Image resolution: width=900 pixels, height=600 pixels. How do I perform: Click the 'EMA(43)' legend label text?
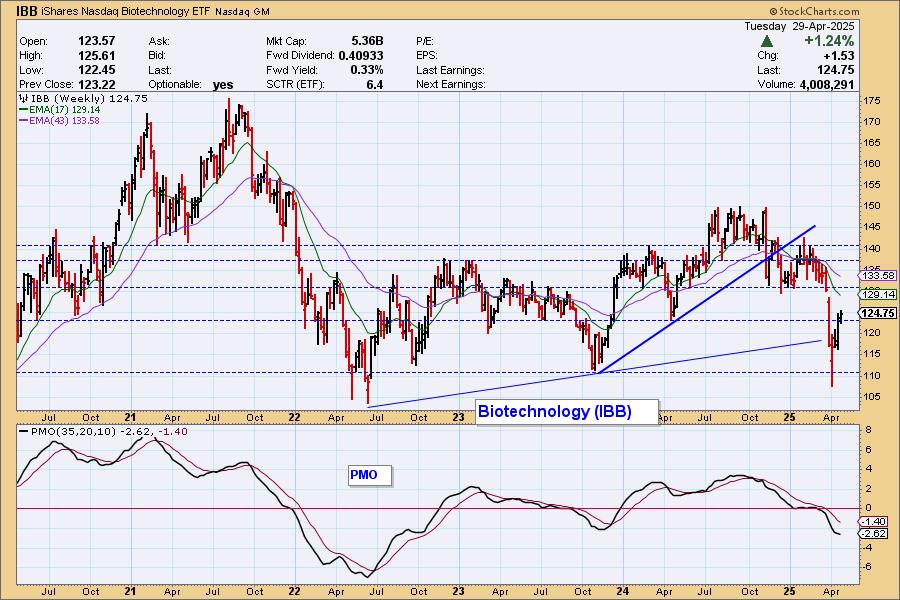pyautogui.click(x=49, y=121)
